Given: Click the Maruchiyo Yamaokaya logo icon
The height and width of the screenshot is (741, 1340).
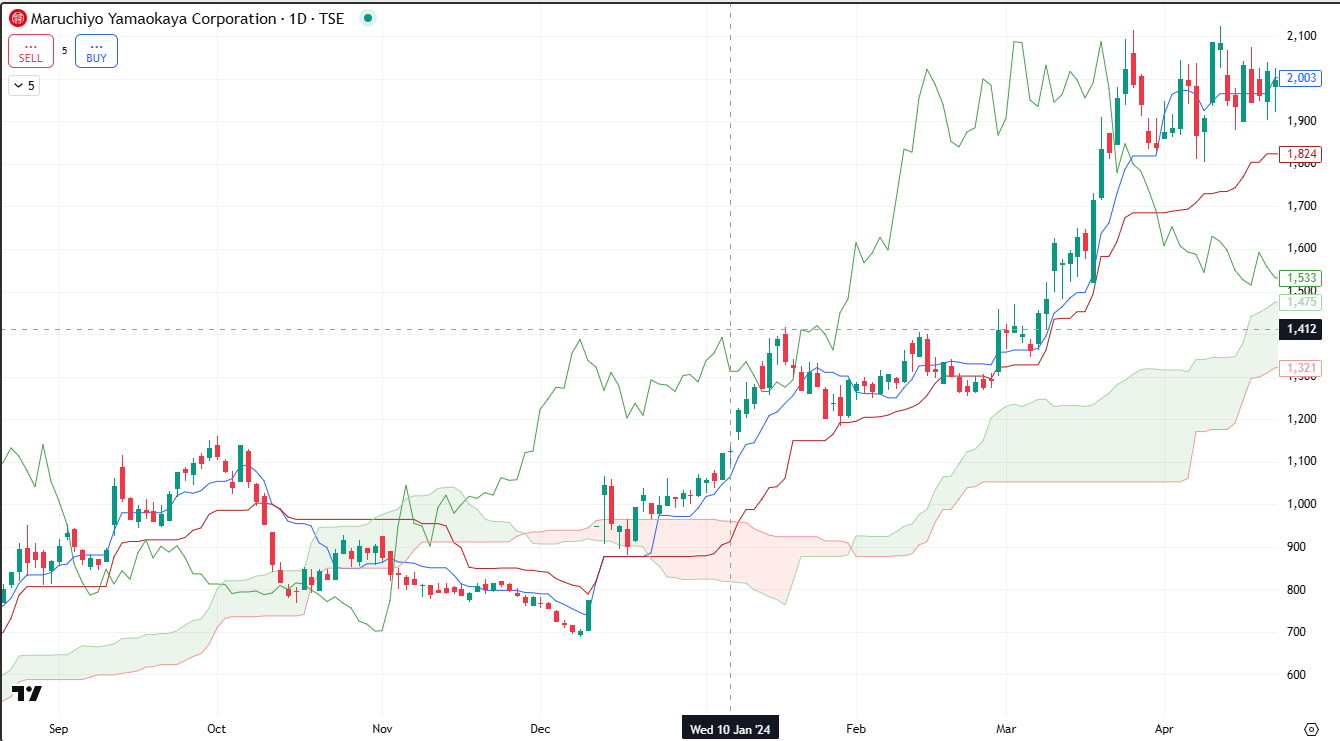Looking at the screenshot, I should 18,18.
